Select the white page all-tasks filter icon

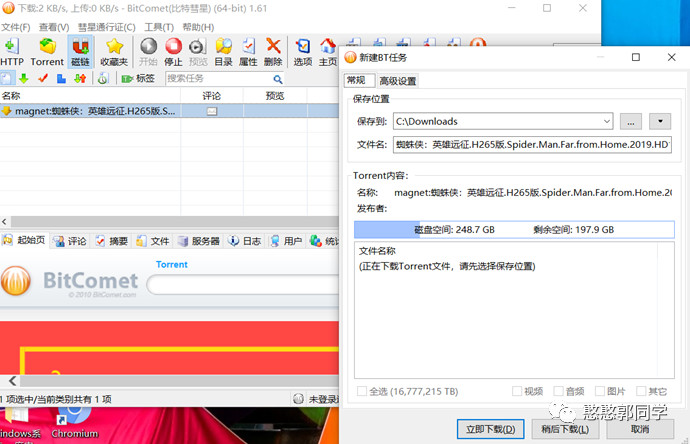pos(7,79)
